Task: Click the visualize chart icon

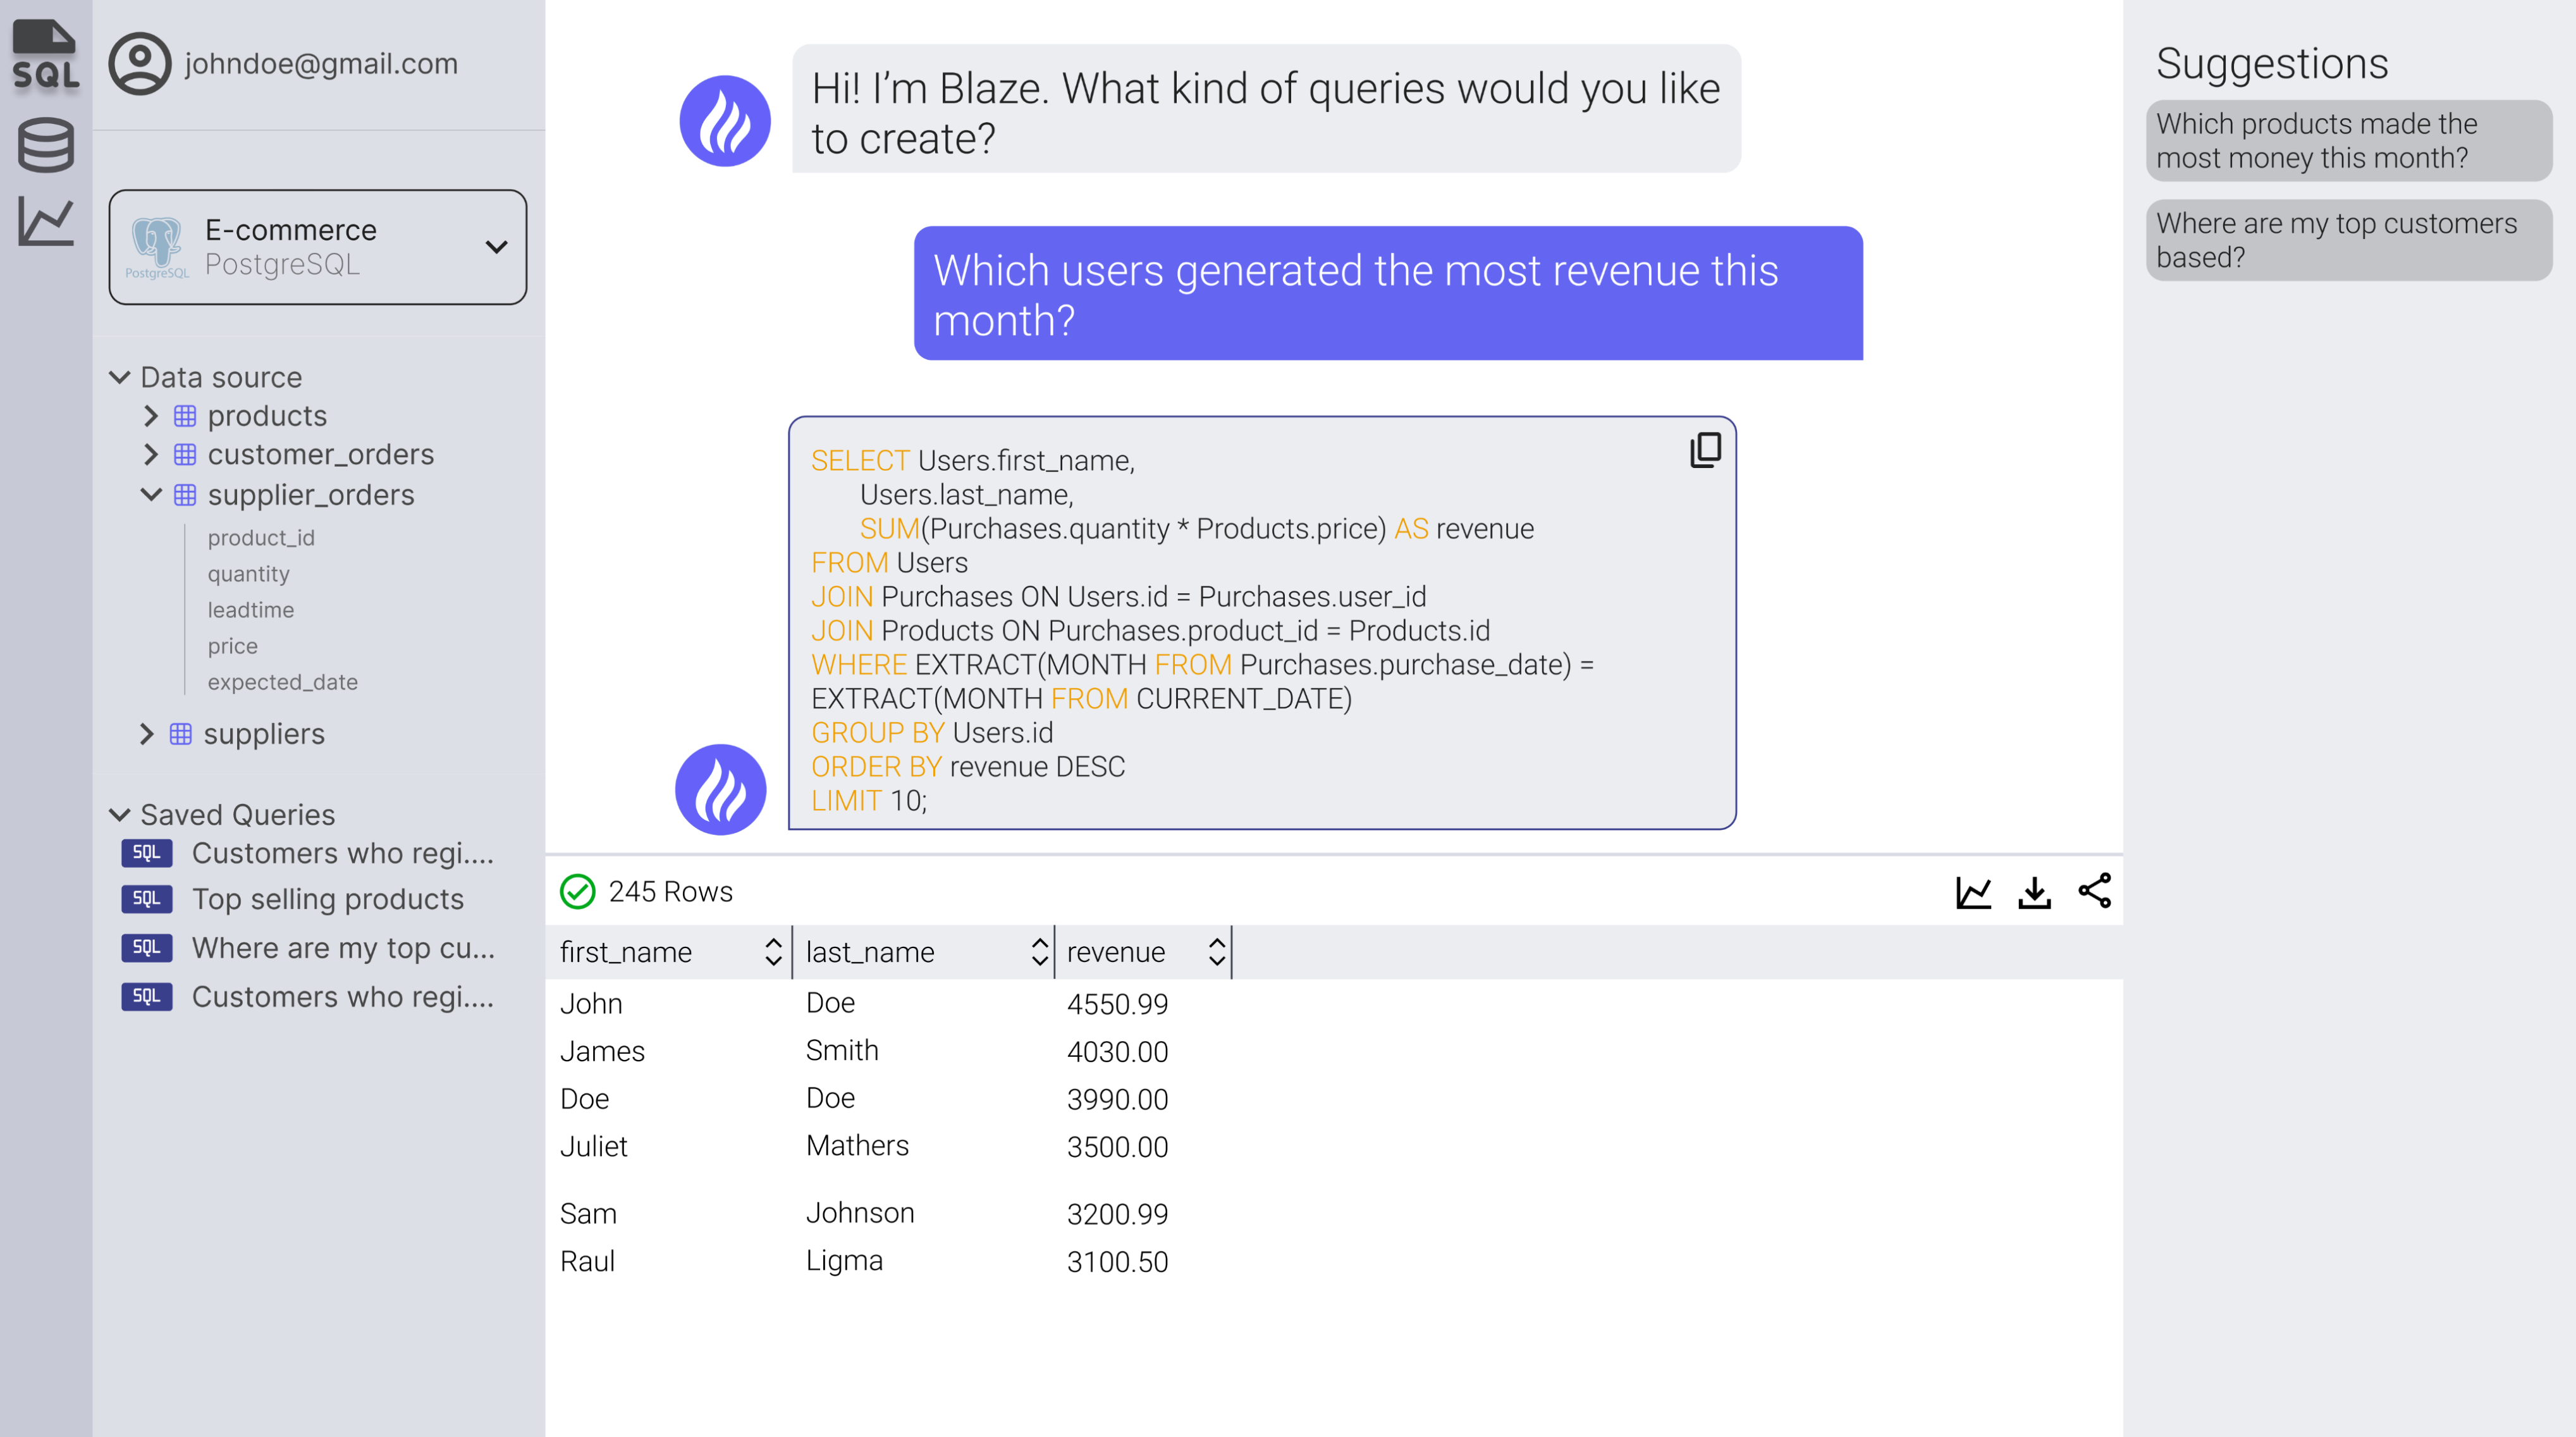Action: pos(1971,890)
